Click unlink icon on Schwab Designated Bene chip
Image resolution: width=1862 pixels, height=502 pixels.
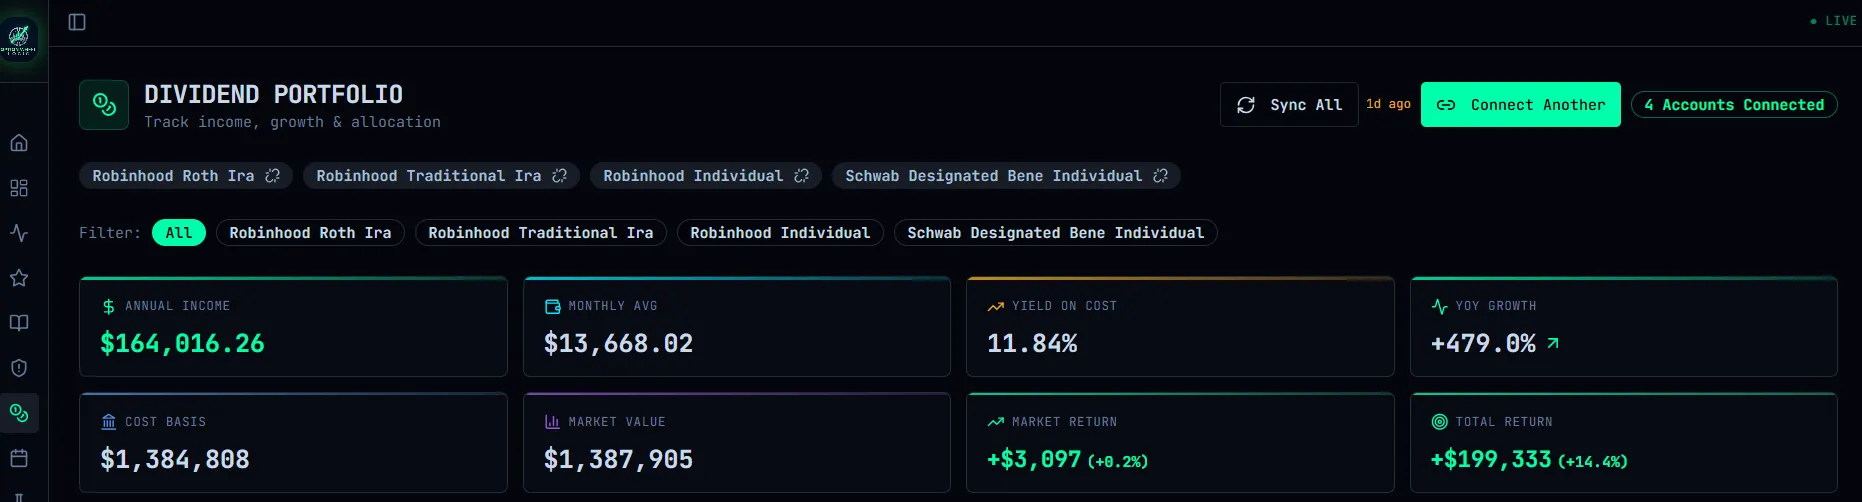coord(1160,176)
